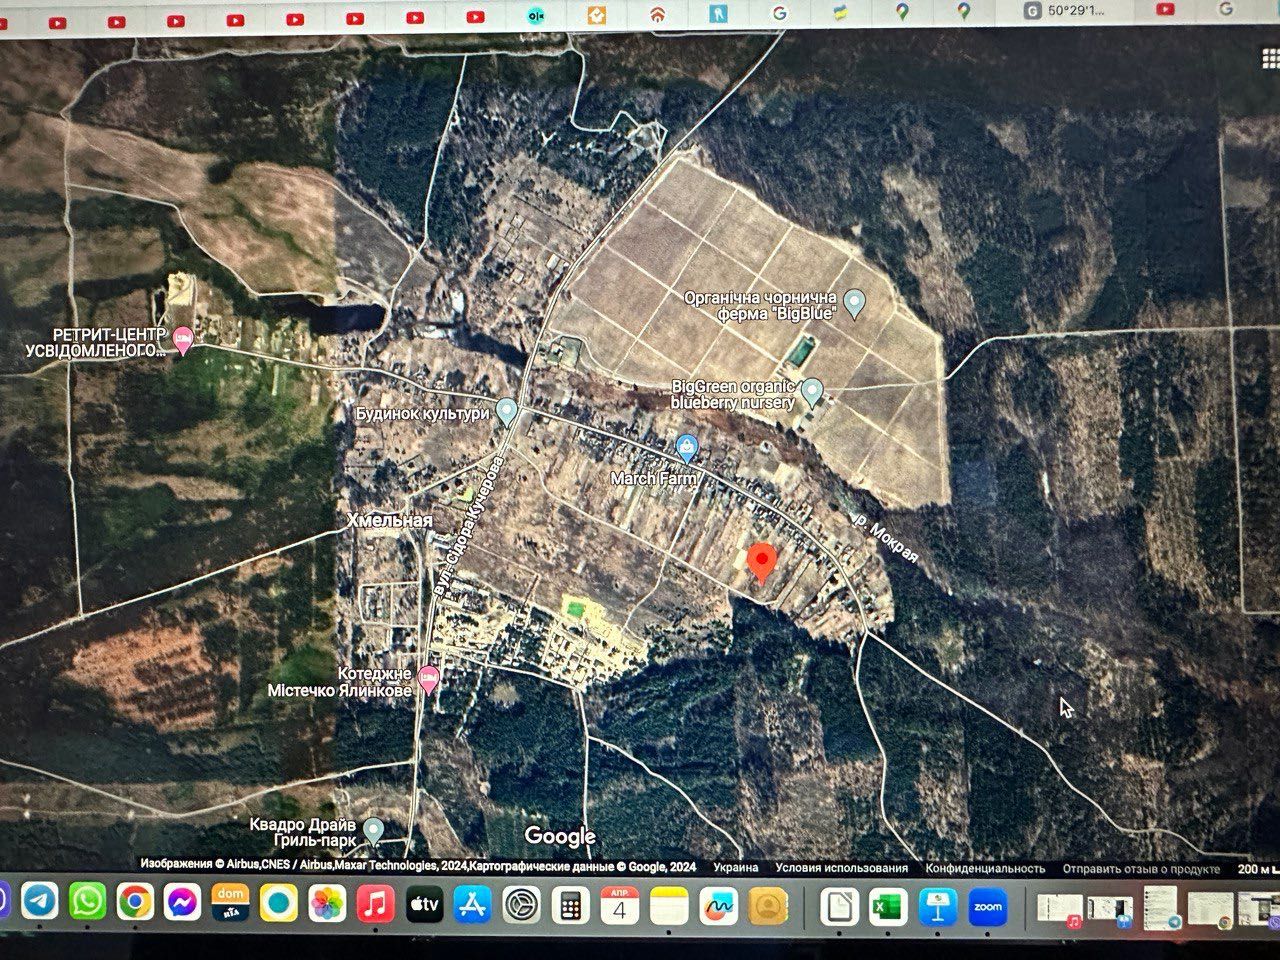
Task: Switch to the orange checkmark favicon tab
Action: [x=597, y=14]
